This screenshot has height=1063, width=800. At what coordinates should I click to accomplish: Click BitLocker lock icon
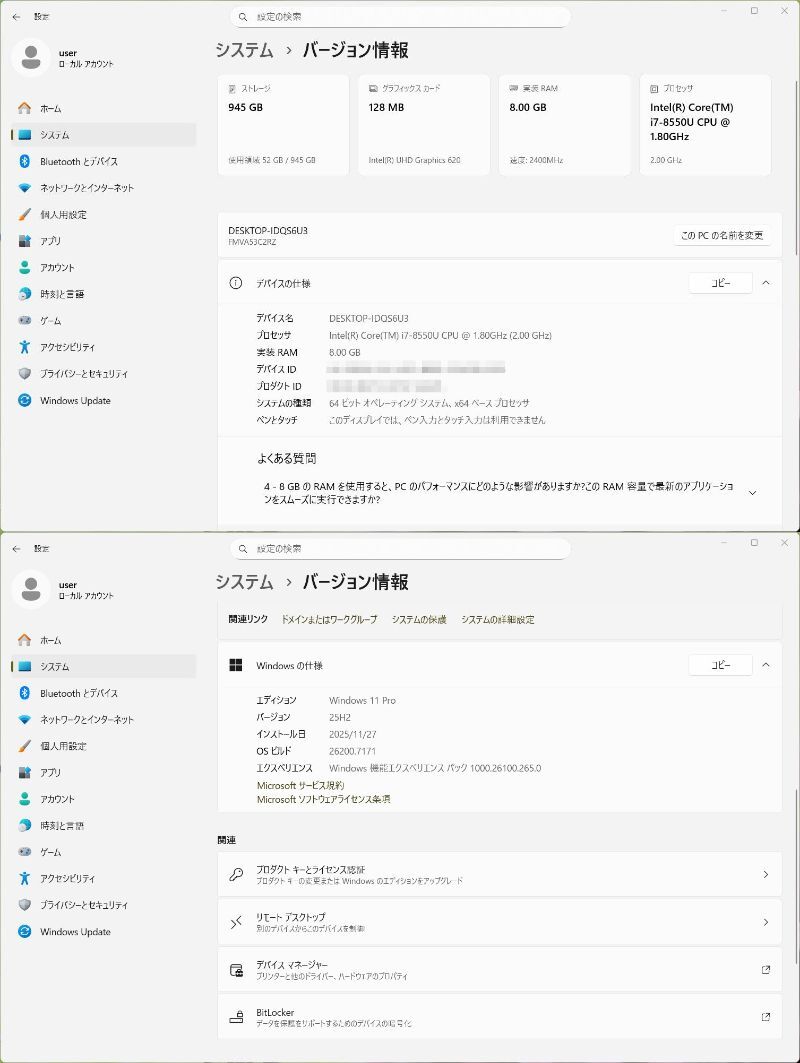[236, 1017]
